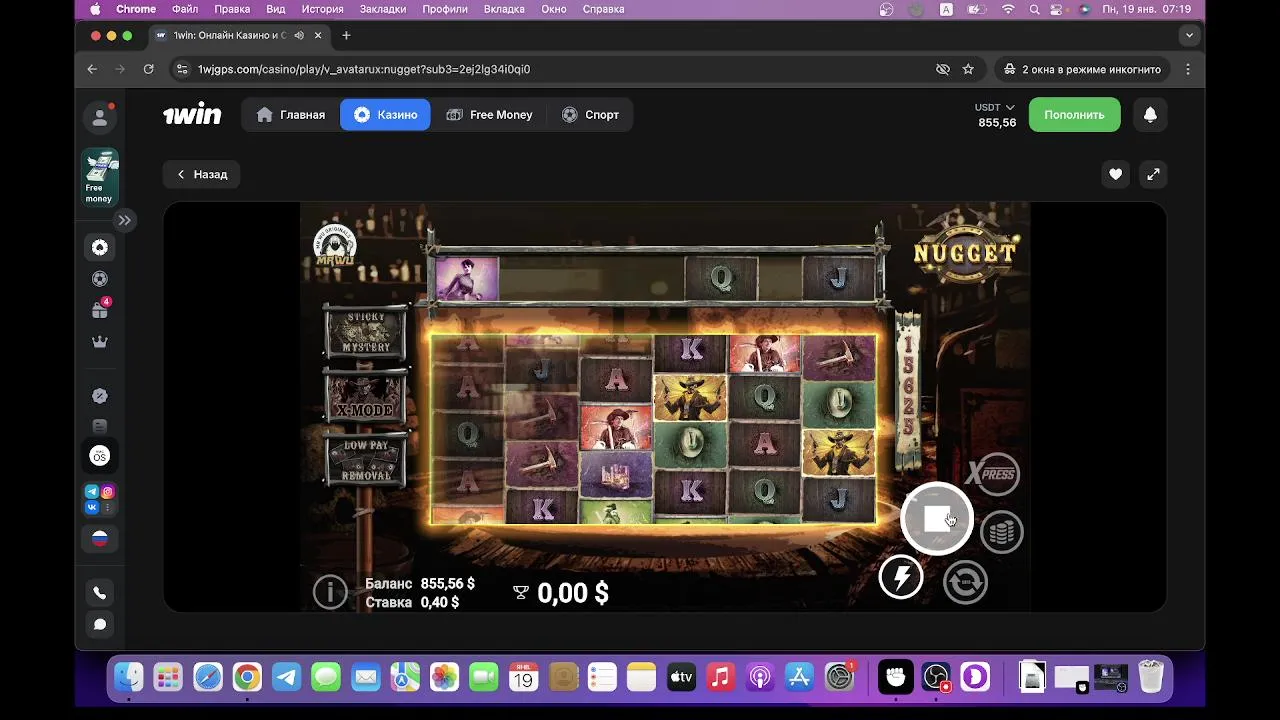This screenshot has height=720, width=1280.
Task: Click tracking protection eye-slash icon
Action: click(942, 69)
